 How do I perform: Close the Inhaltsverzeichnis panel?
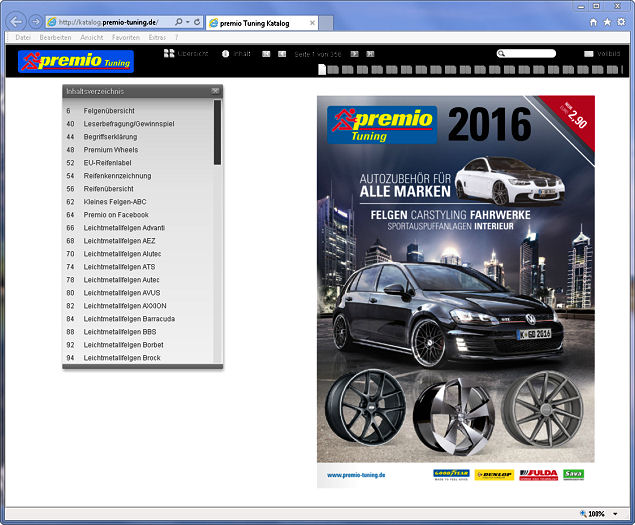pos(215,91)
